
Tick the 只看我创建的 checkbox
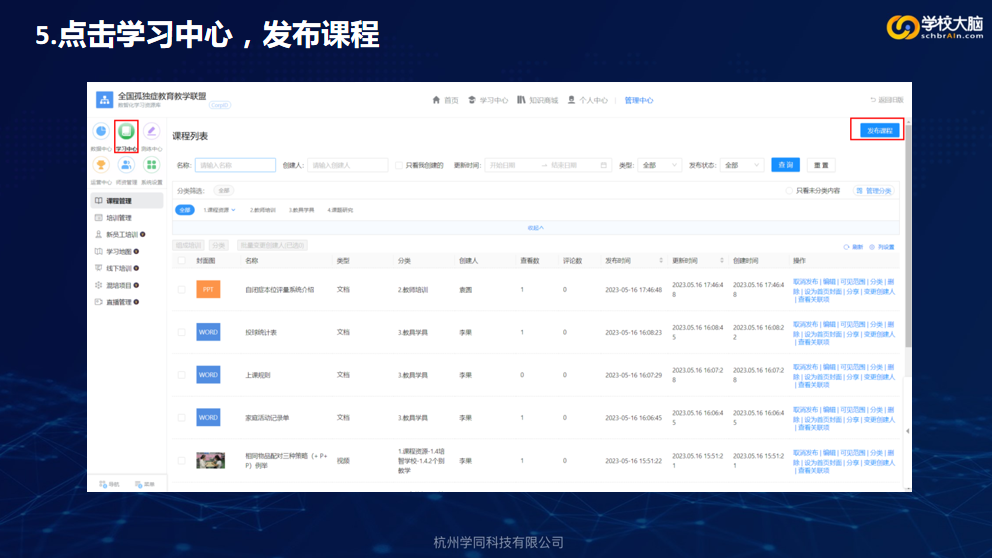pos(399,165)
